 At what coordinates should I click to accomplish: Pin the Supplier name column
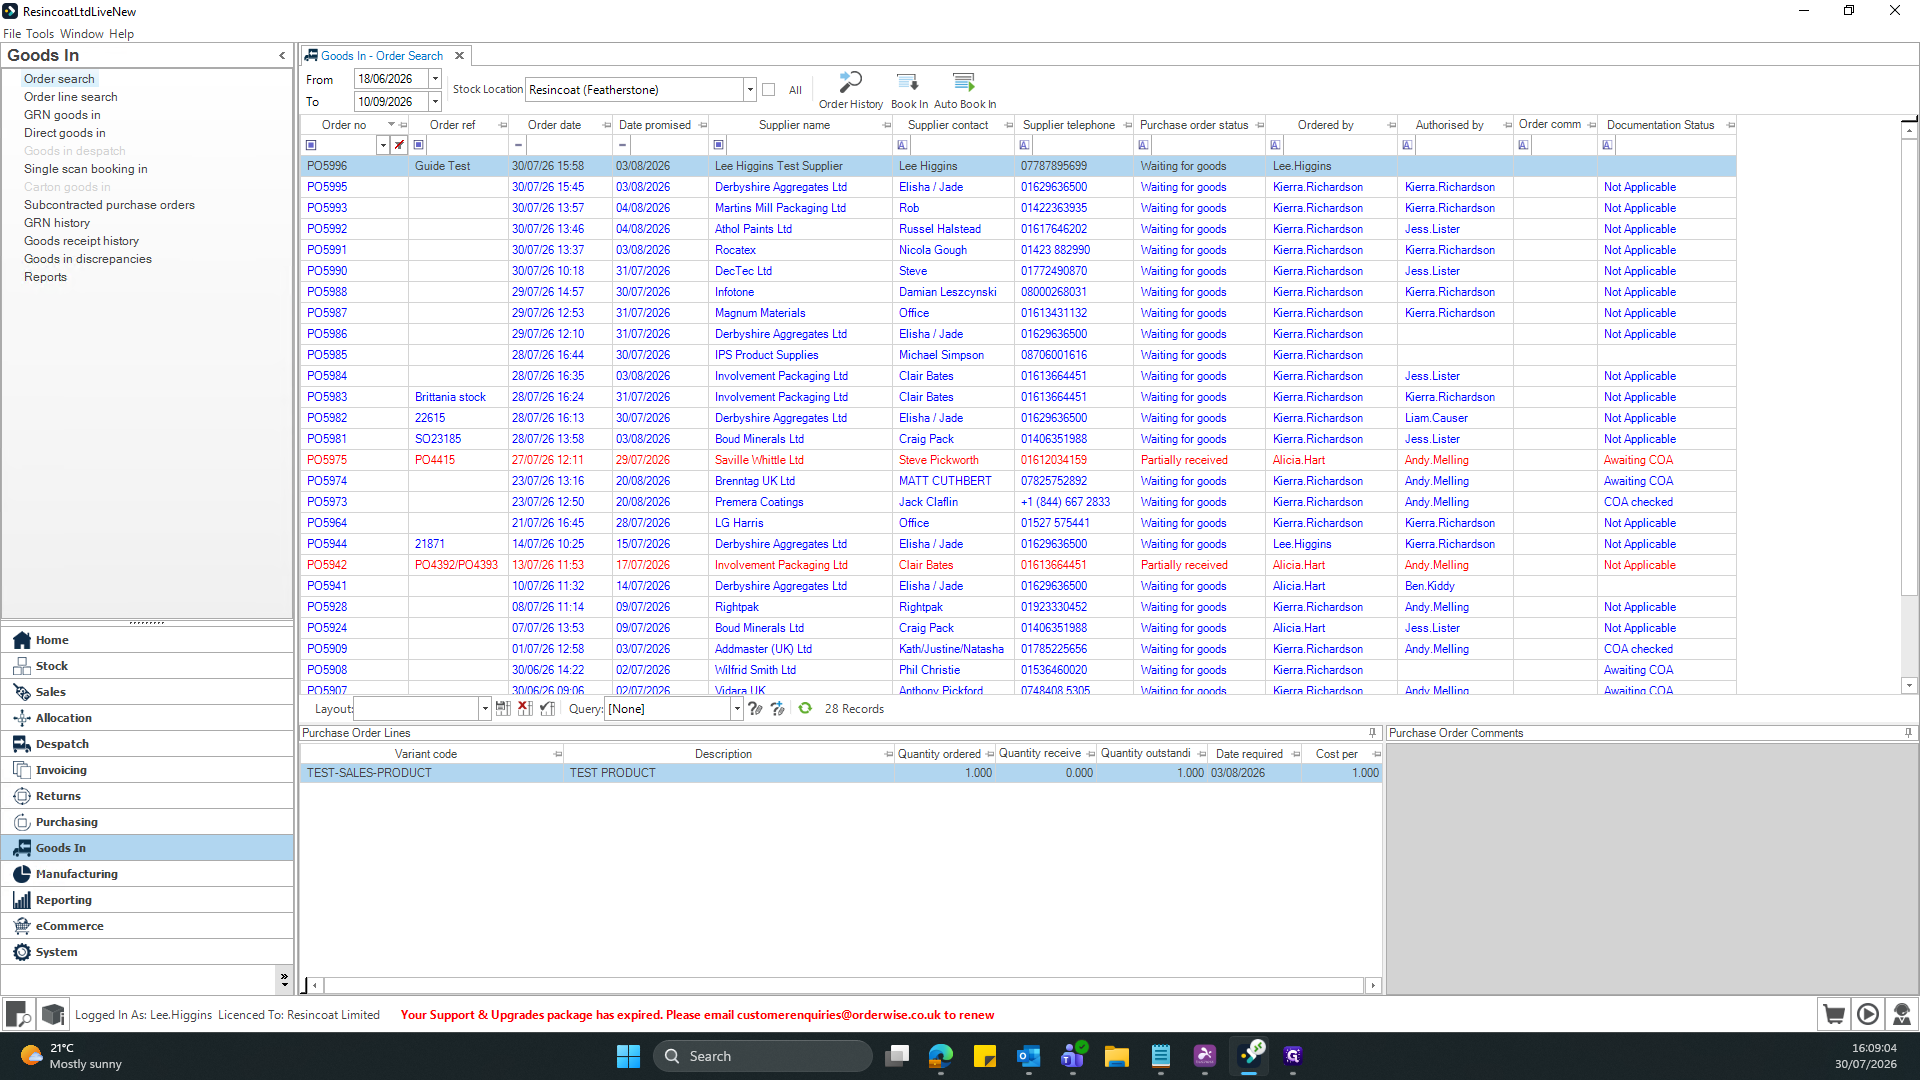(887, 125)
